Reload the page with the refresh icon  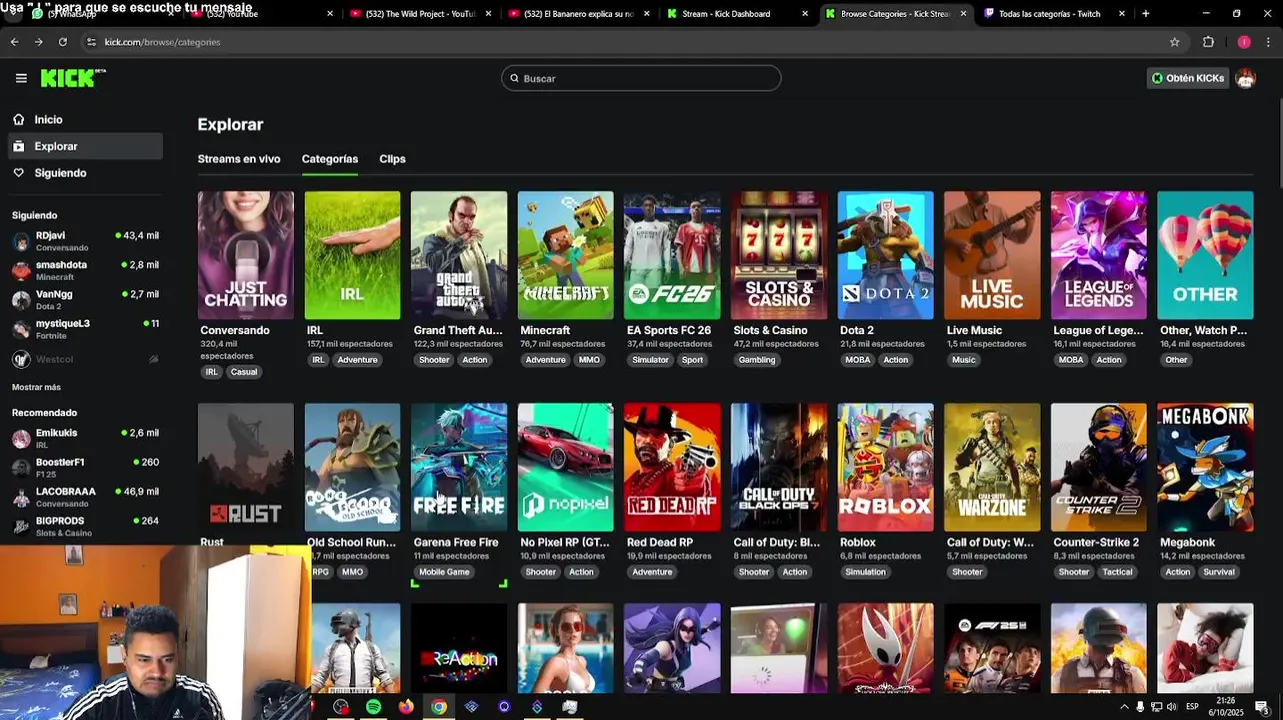pos(62,42)
